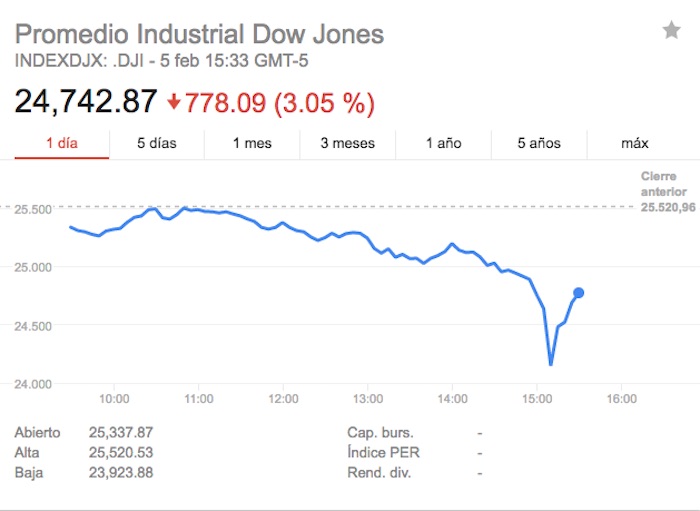Viewport: 700px width, 511px height.
Task: Click the Promedio Industrial Dow Jones title
Action: coord(199,34)
